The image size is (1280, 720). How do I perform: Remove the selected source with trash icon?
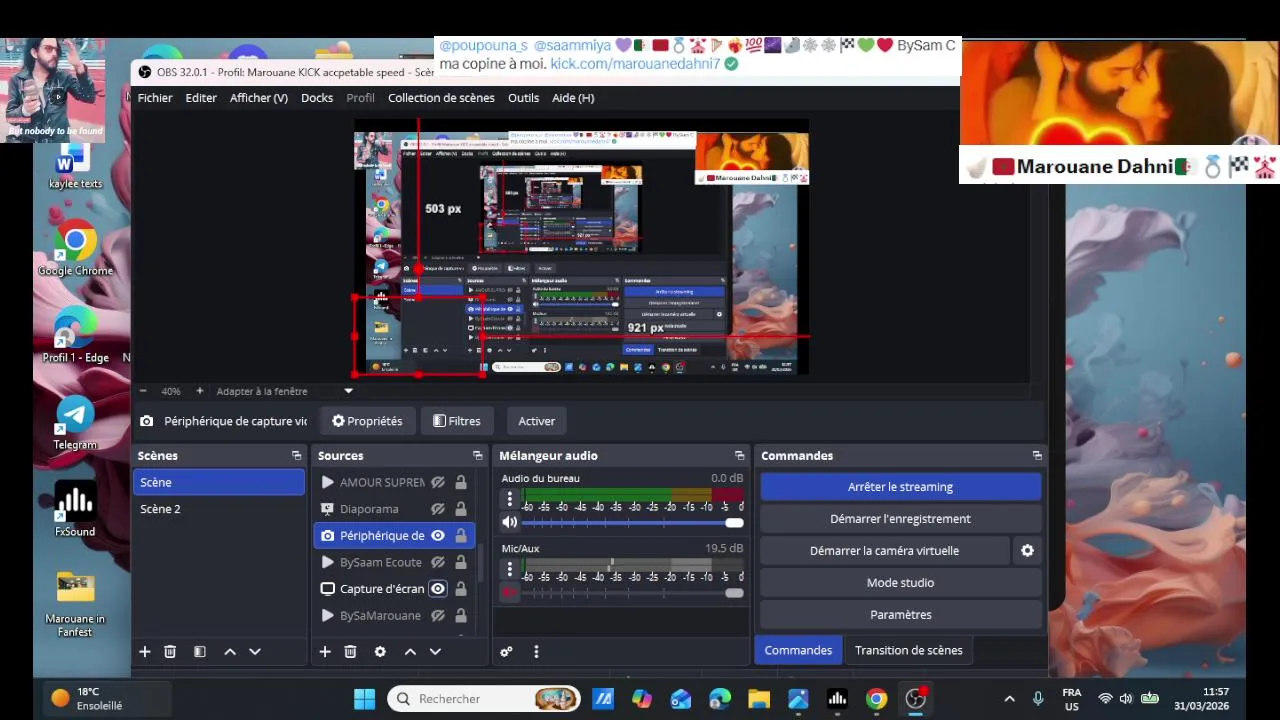pyautogui.click(x=350, y=651)
